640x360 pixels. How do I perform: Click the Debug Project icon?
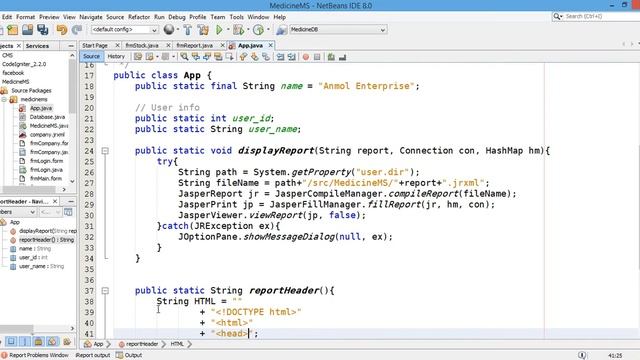click(238, 30)
